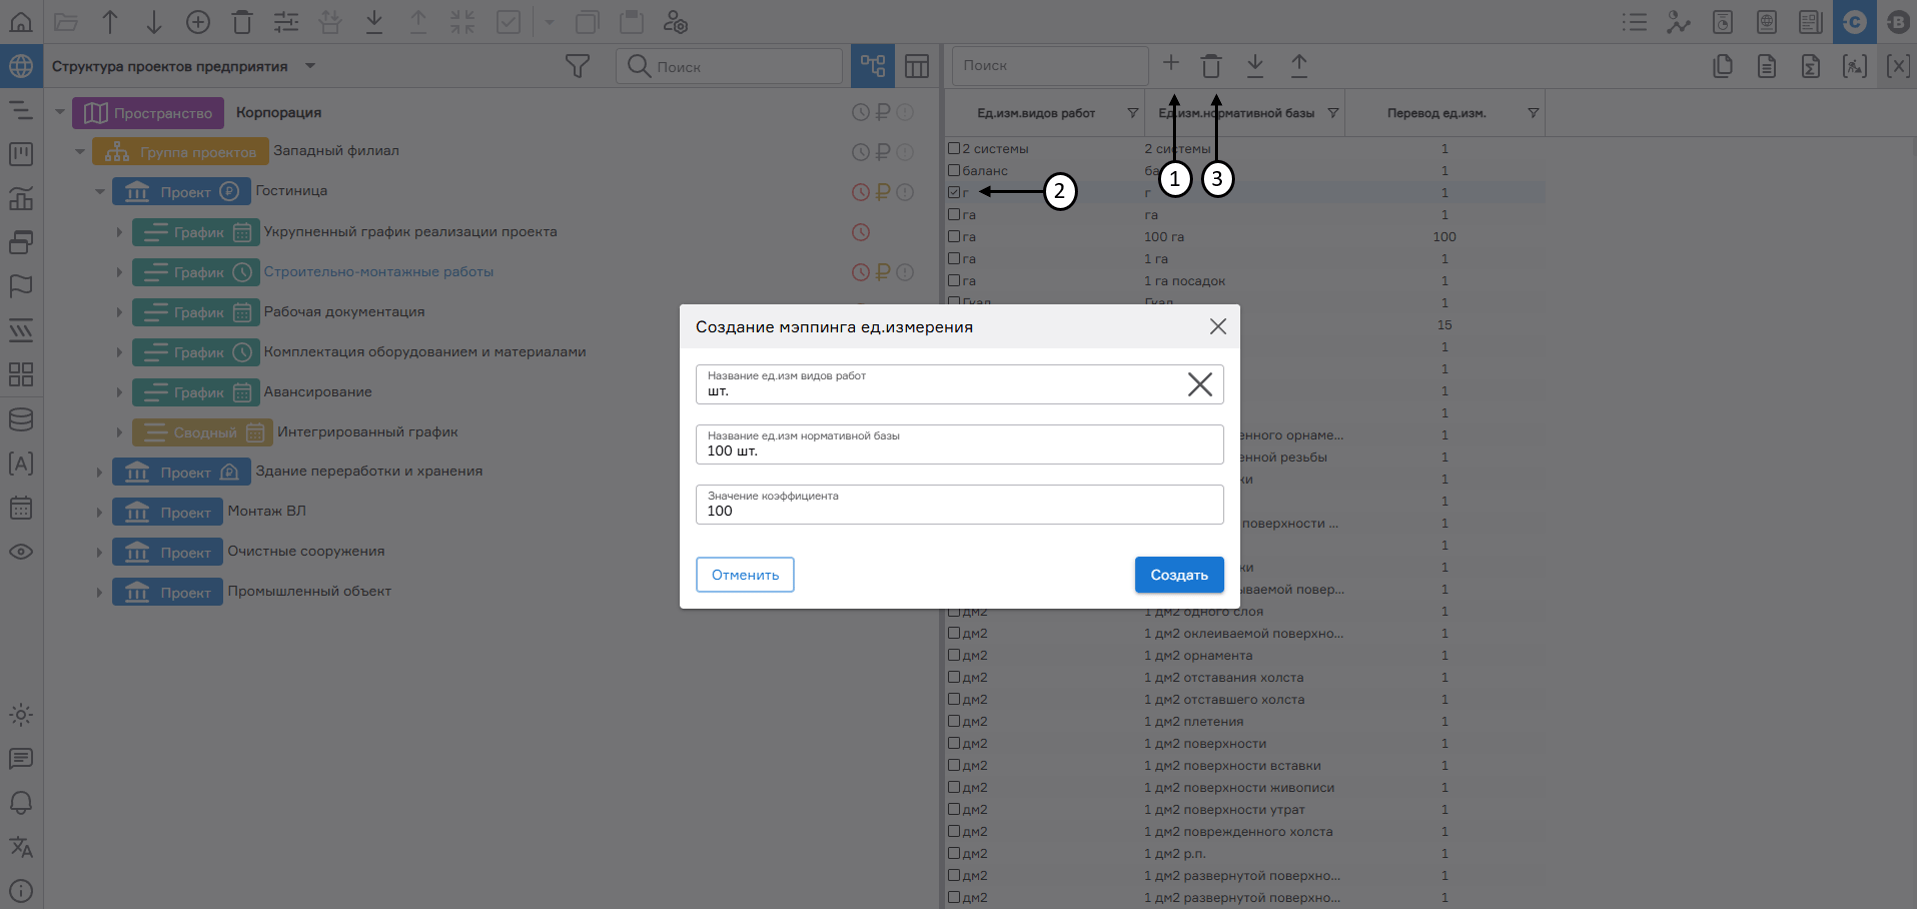
Task: Open the notifications bell in the left sidebar
Action: [x=21, y=803]
